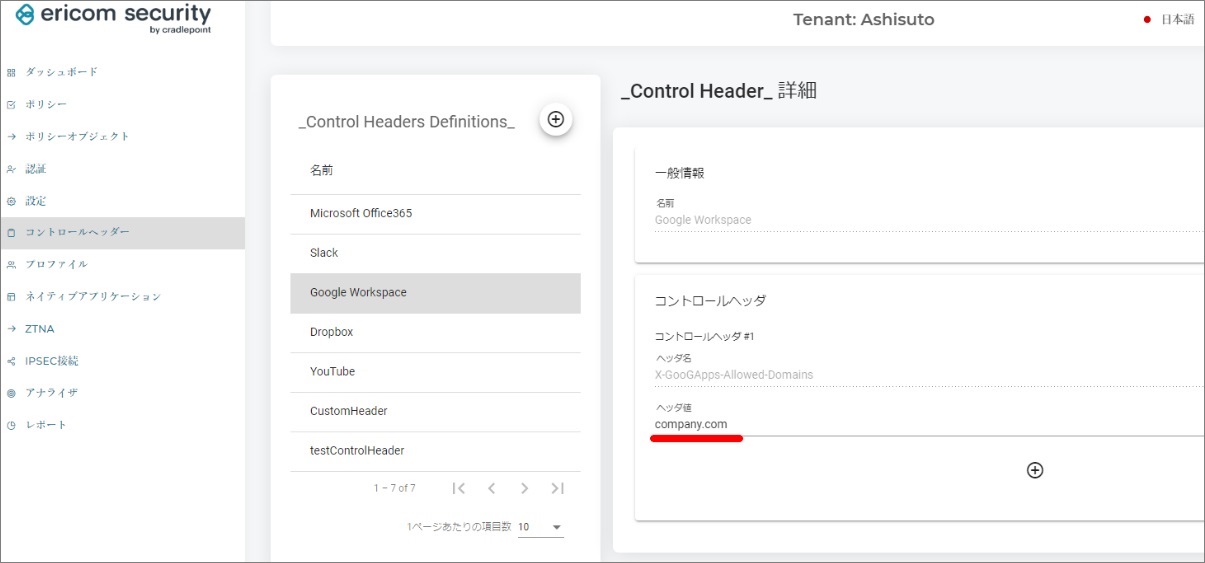Open the アナライザ sidebar item
The image size is (1205, 563).
coord(51,392)
